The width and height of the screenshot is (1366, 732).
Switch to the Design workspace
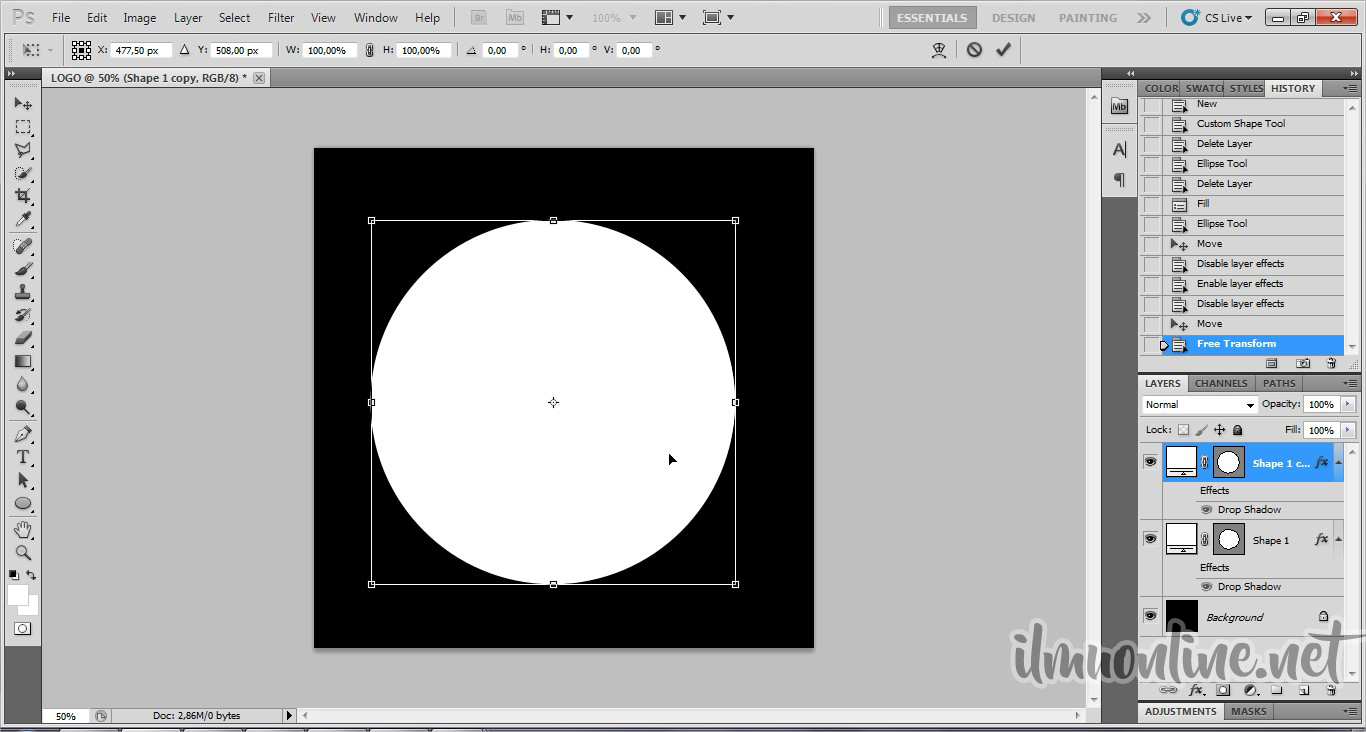tap(1013, 18)
